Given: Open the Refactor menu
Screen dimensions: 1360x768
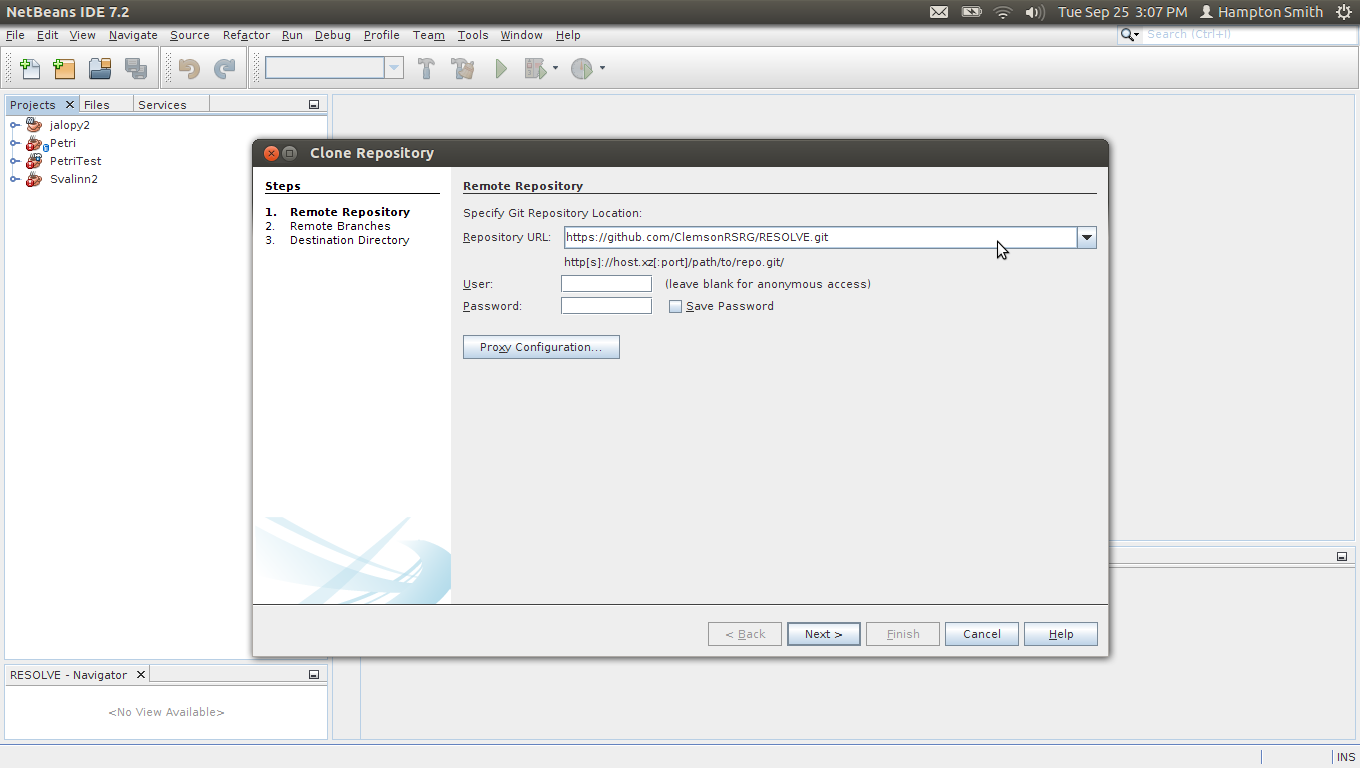Looking at the screenshot, I should [x=246, y=35].
